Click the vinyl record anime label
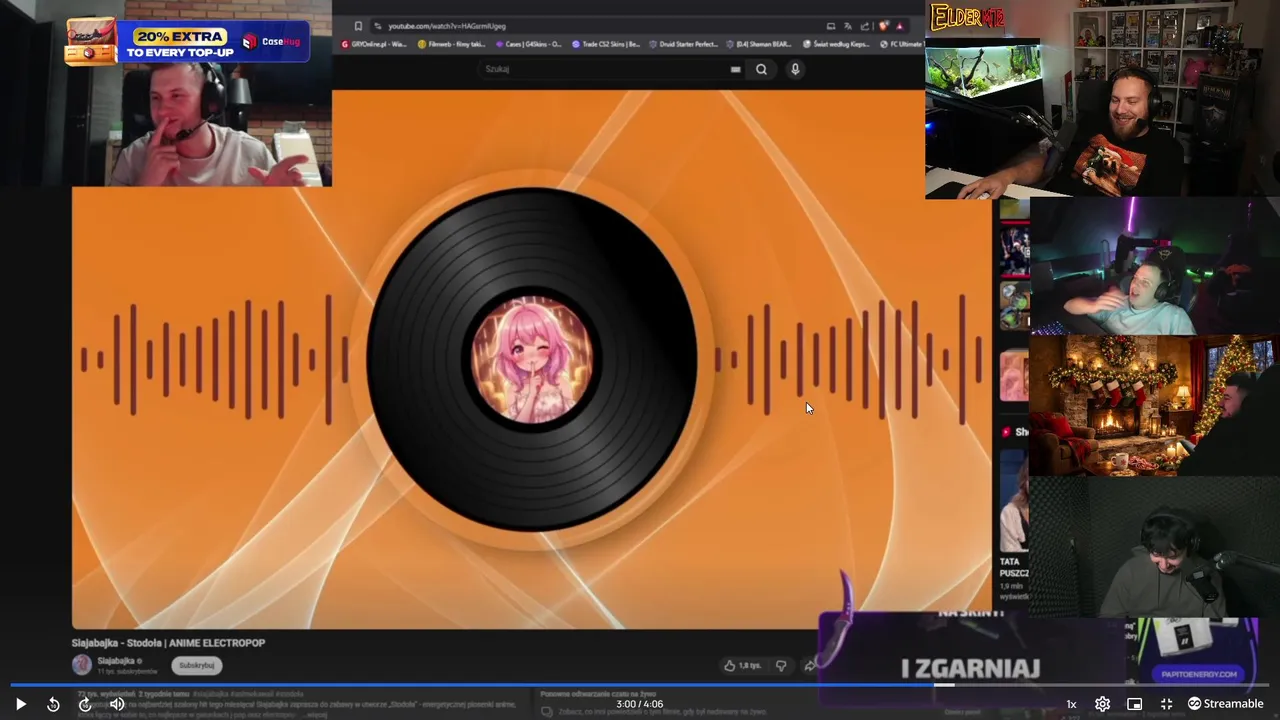 pos(532,358)
